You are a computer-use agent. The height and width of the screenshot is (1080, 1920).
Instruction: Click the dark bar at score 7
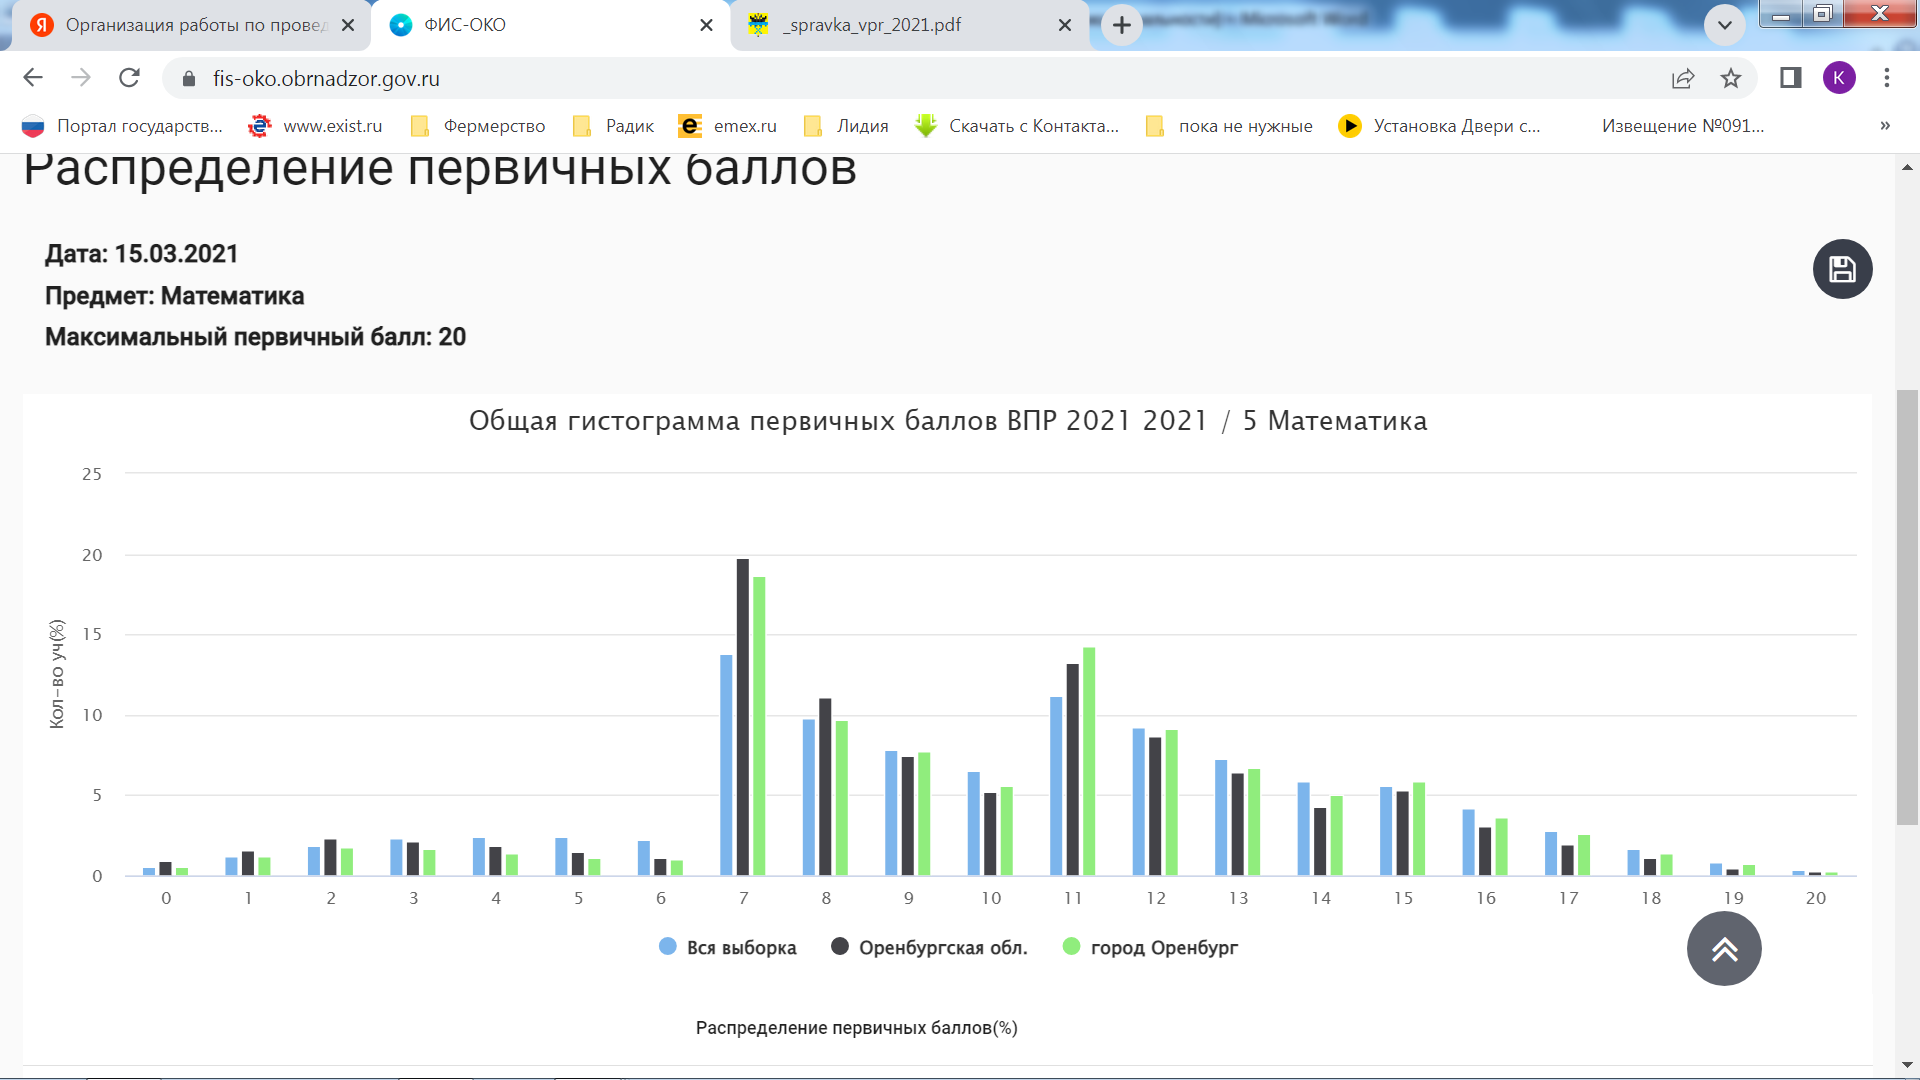(x=743, y=717)
